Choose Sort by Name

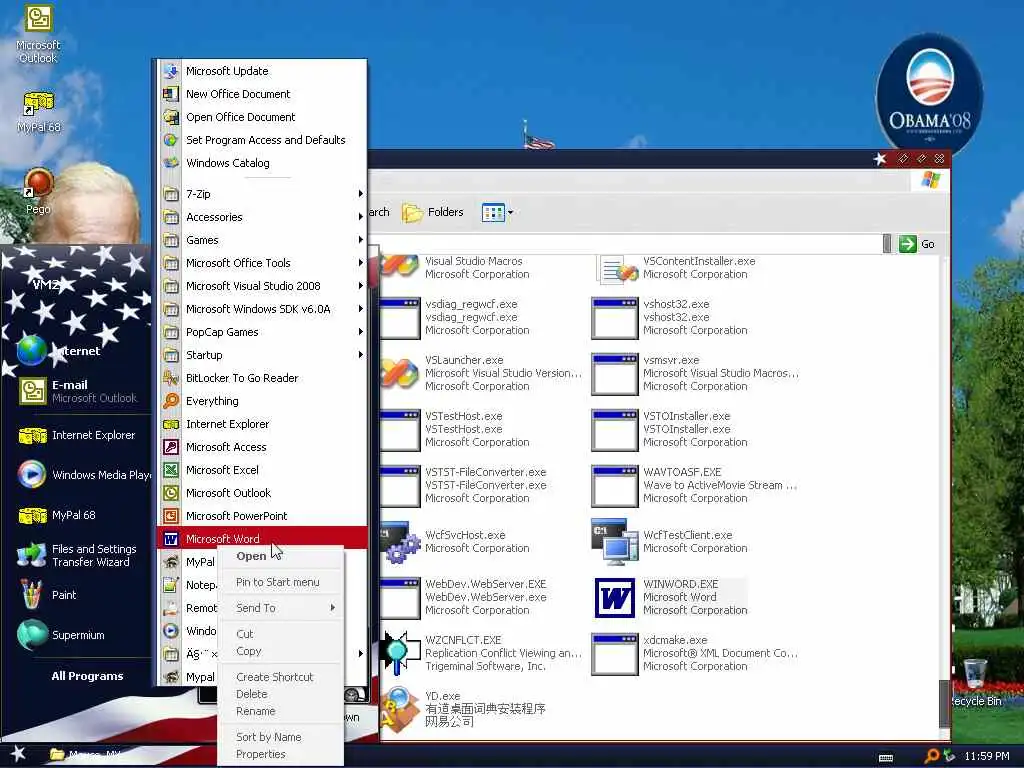pos(280,737)
